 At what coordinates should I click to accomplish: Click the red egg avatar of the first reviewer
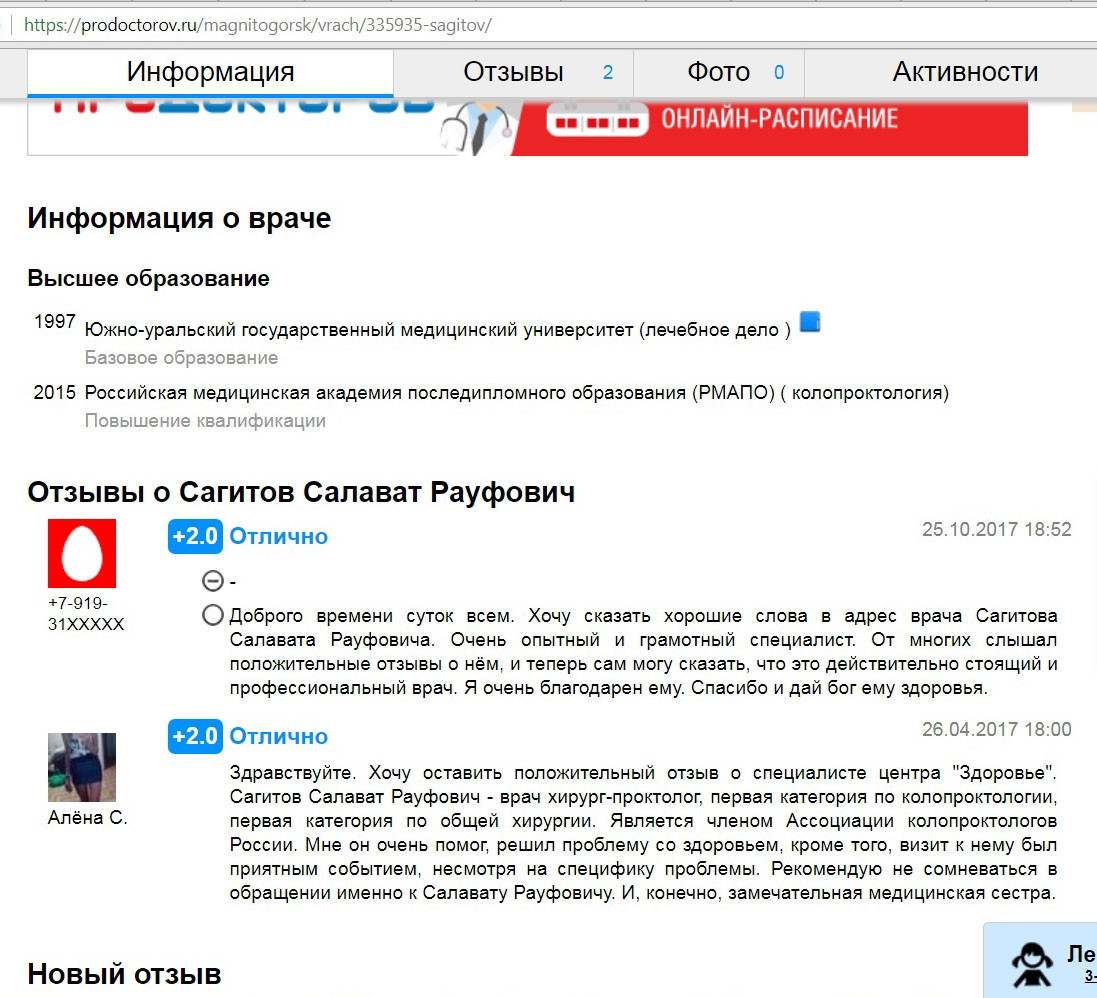[82, 554]
